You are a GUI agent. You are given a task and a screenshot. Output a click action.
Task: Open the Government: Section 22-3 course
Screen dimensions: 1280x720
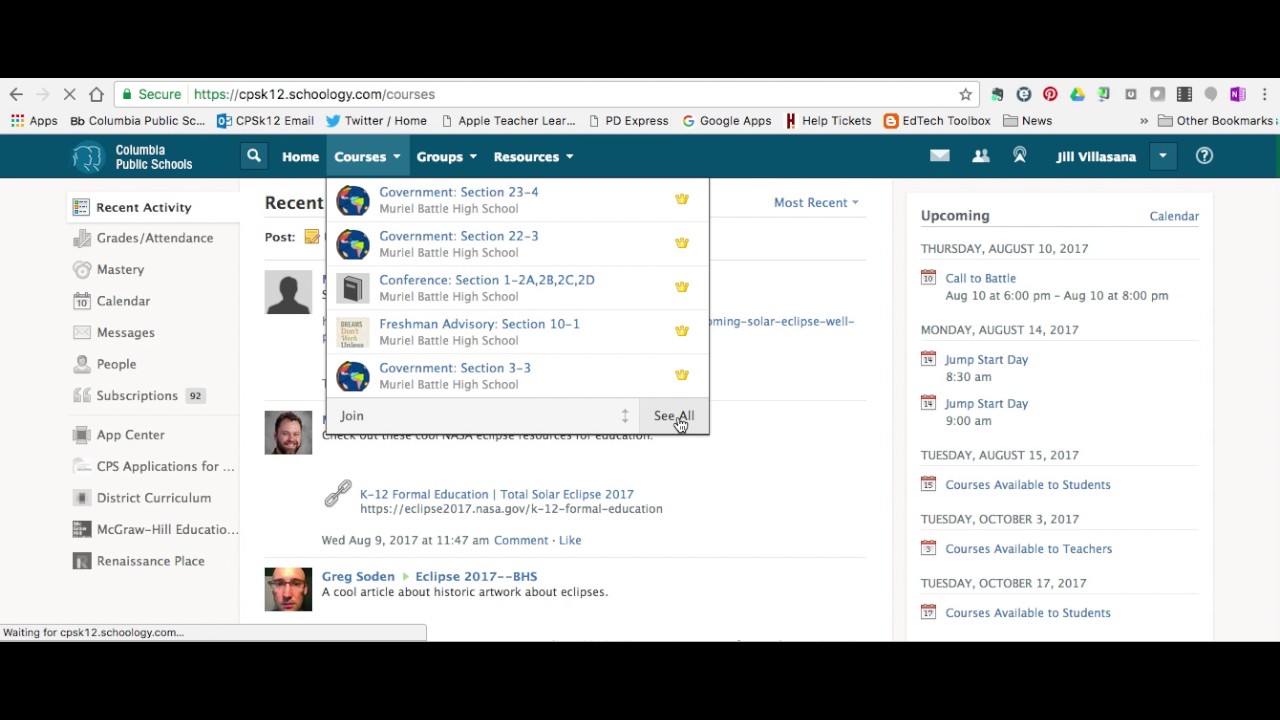click(x=459, y=236)
